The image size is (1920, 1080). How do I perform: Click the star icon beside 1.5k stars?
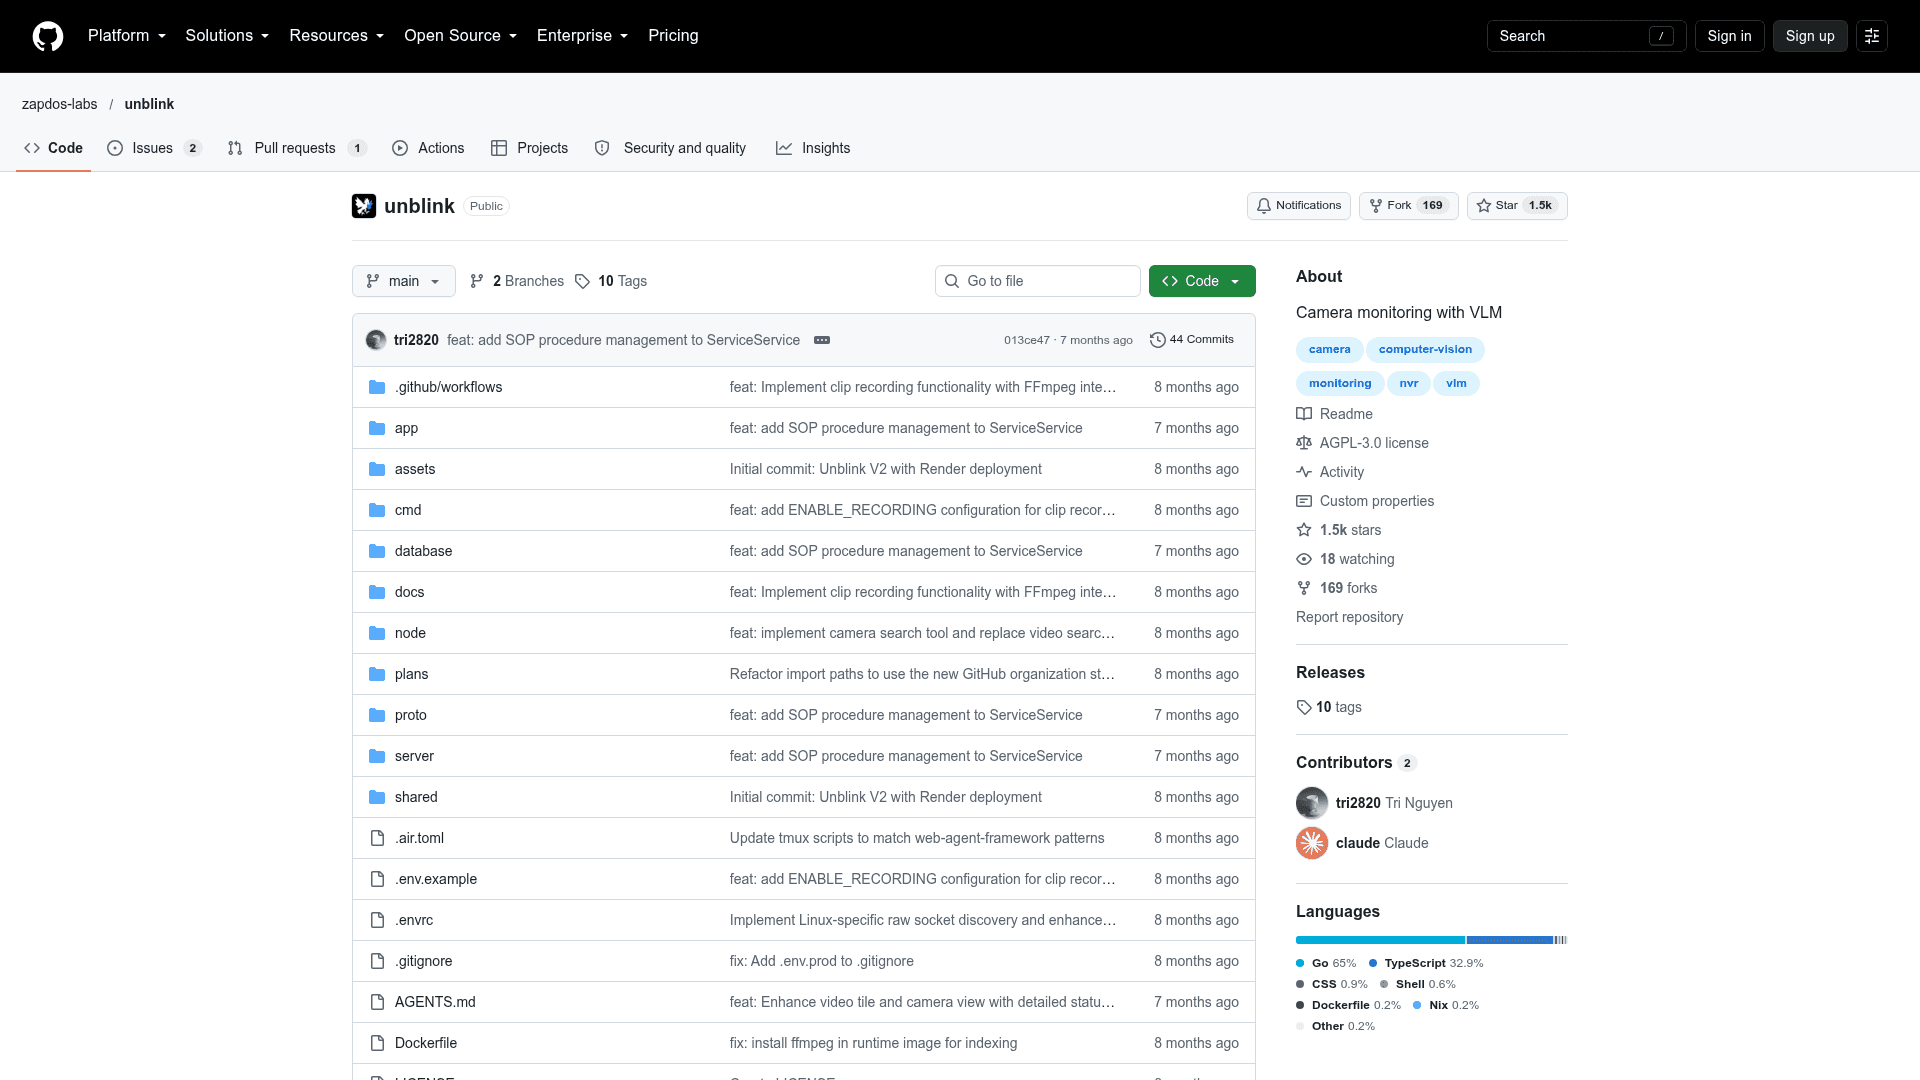point(1304,530)
